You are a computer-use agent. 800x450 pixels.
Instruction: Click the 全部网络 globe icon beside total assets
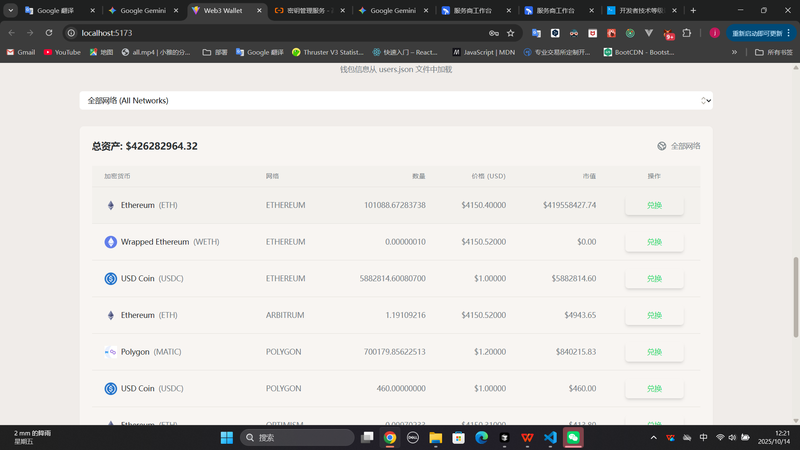pyautogui.click(x=662, y=146)
